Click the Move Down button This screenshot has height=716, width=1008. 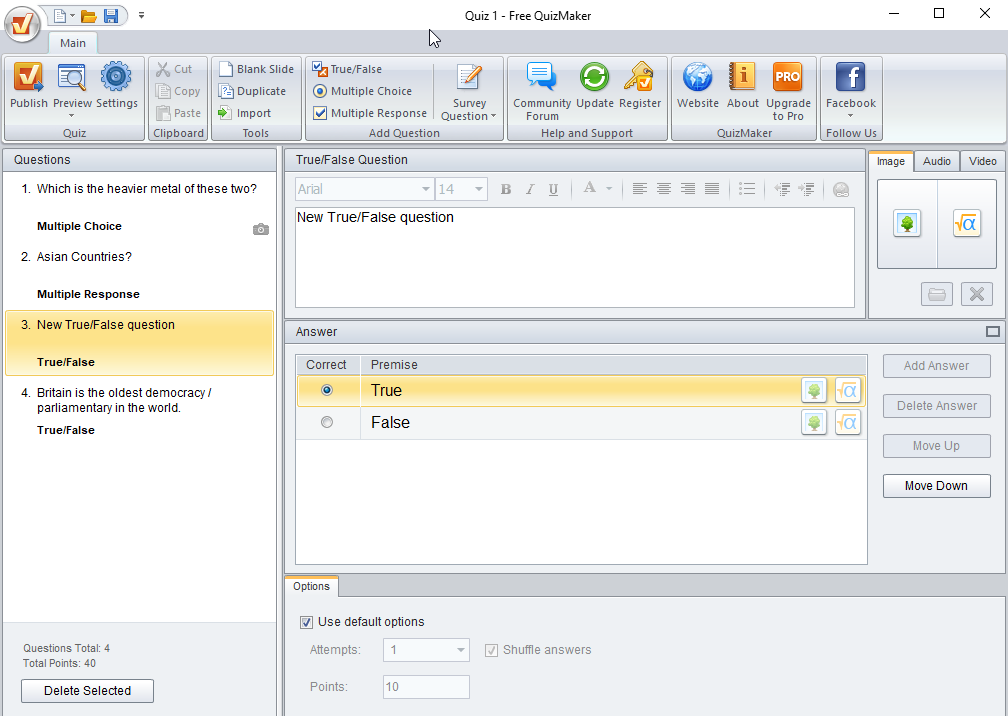[936, 486]
